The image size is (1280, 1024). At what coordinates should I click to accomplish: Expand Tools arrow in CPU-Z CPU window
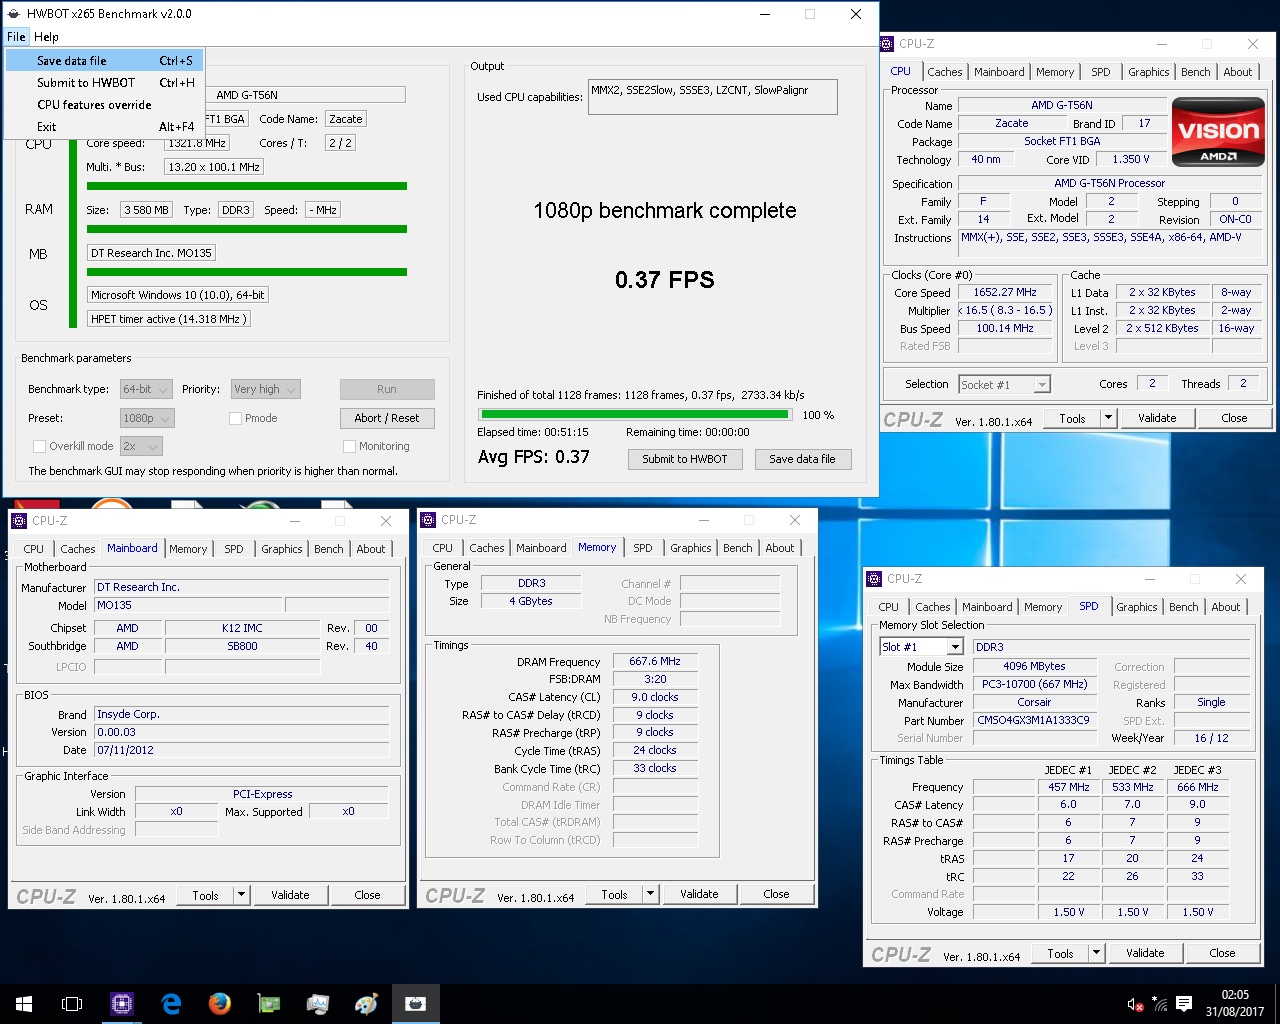(x=1108, y=418)
